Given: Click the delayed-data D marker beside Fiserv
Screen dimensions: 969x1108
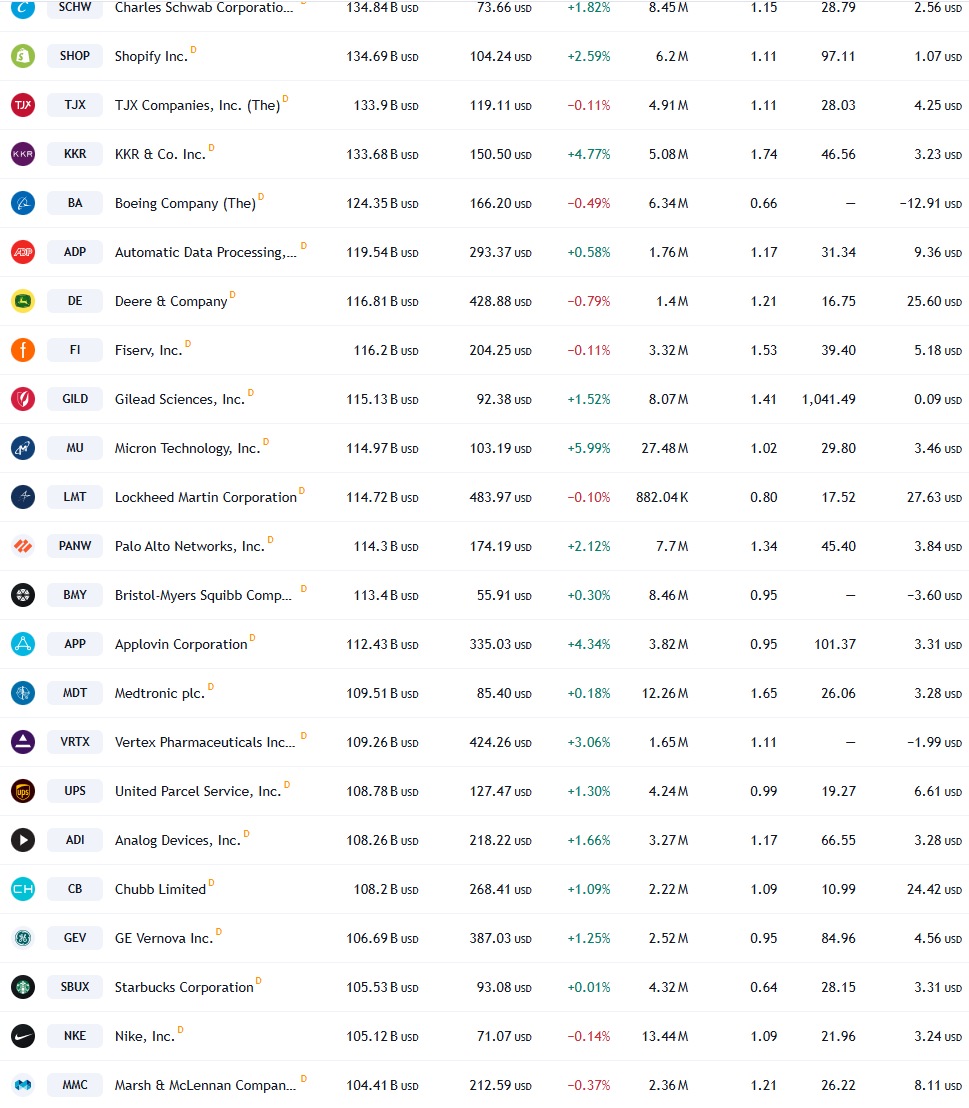Looking at the screenshot, I should click(188, 343).
